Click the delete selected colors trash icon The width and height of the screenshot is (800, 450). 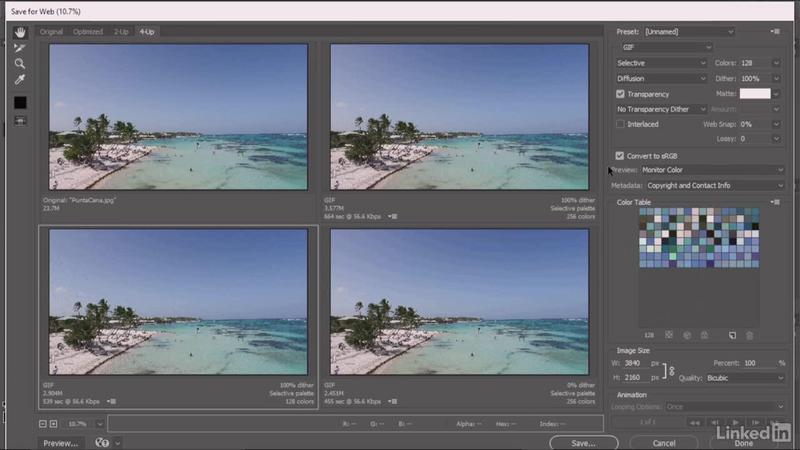pyautogui.click(x=749, y=335)
